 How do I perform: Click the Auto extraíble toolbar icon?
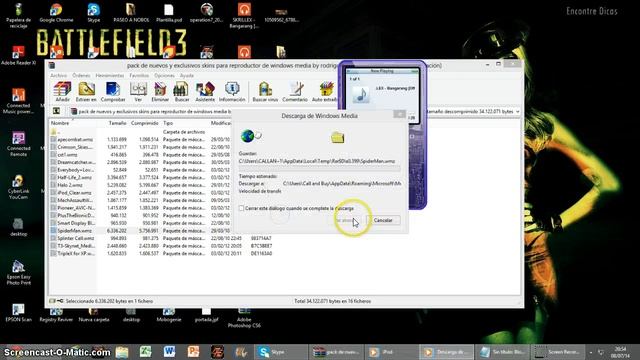325,92
